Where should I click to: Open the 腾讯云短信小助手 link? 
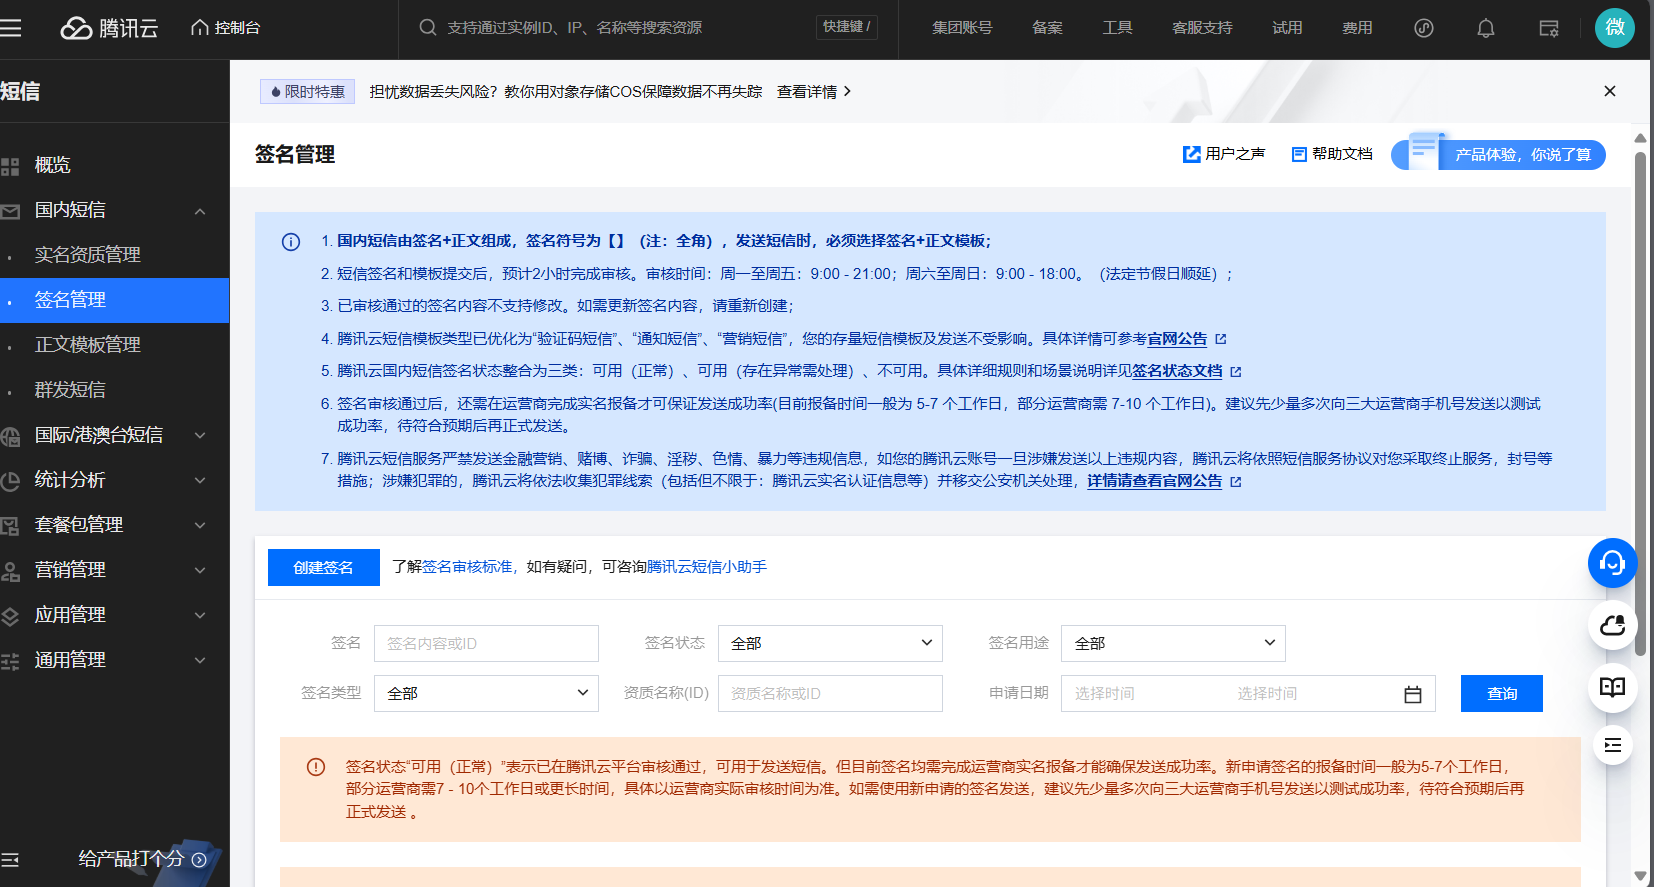point(707,567)
